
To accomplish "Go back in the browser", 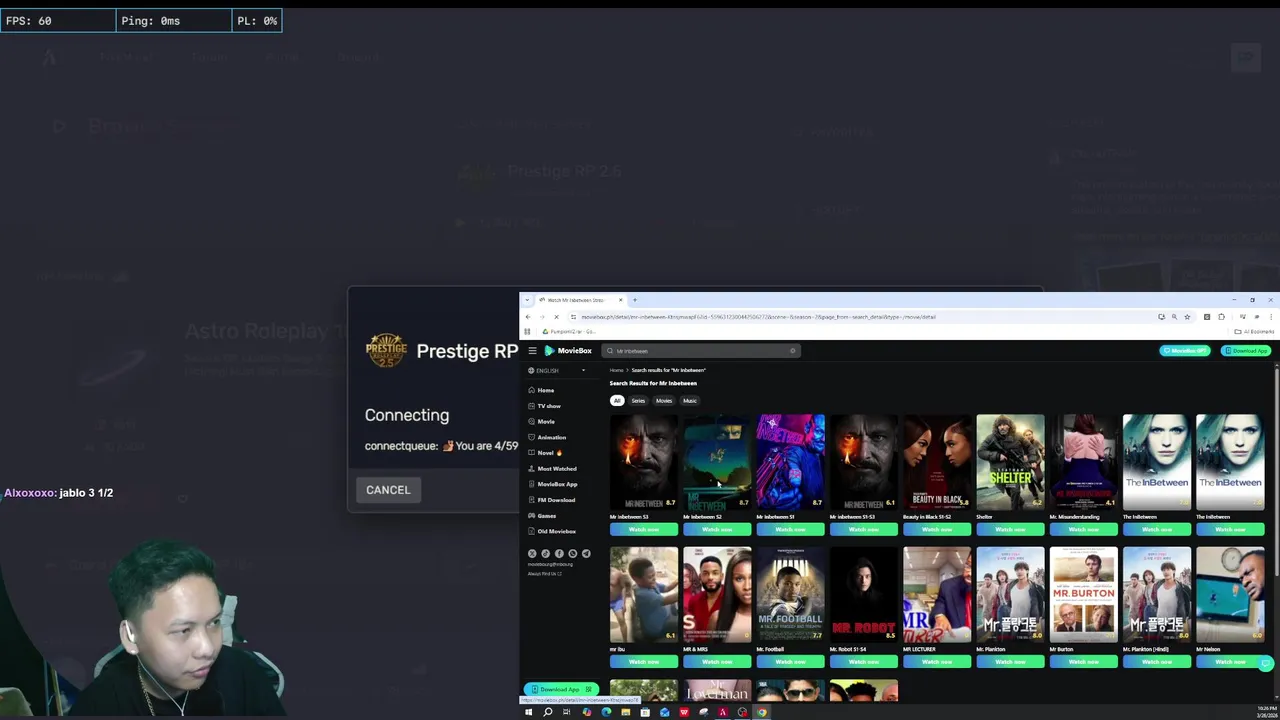I will (528, 317).
